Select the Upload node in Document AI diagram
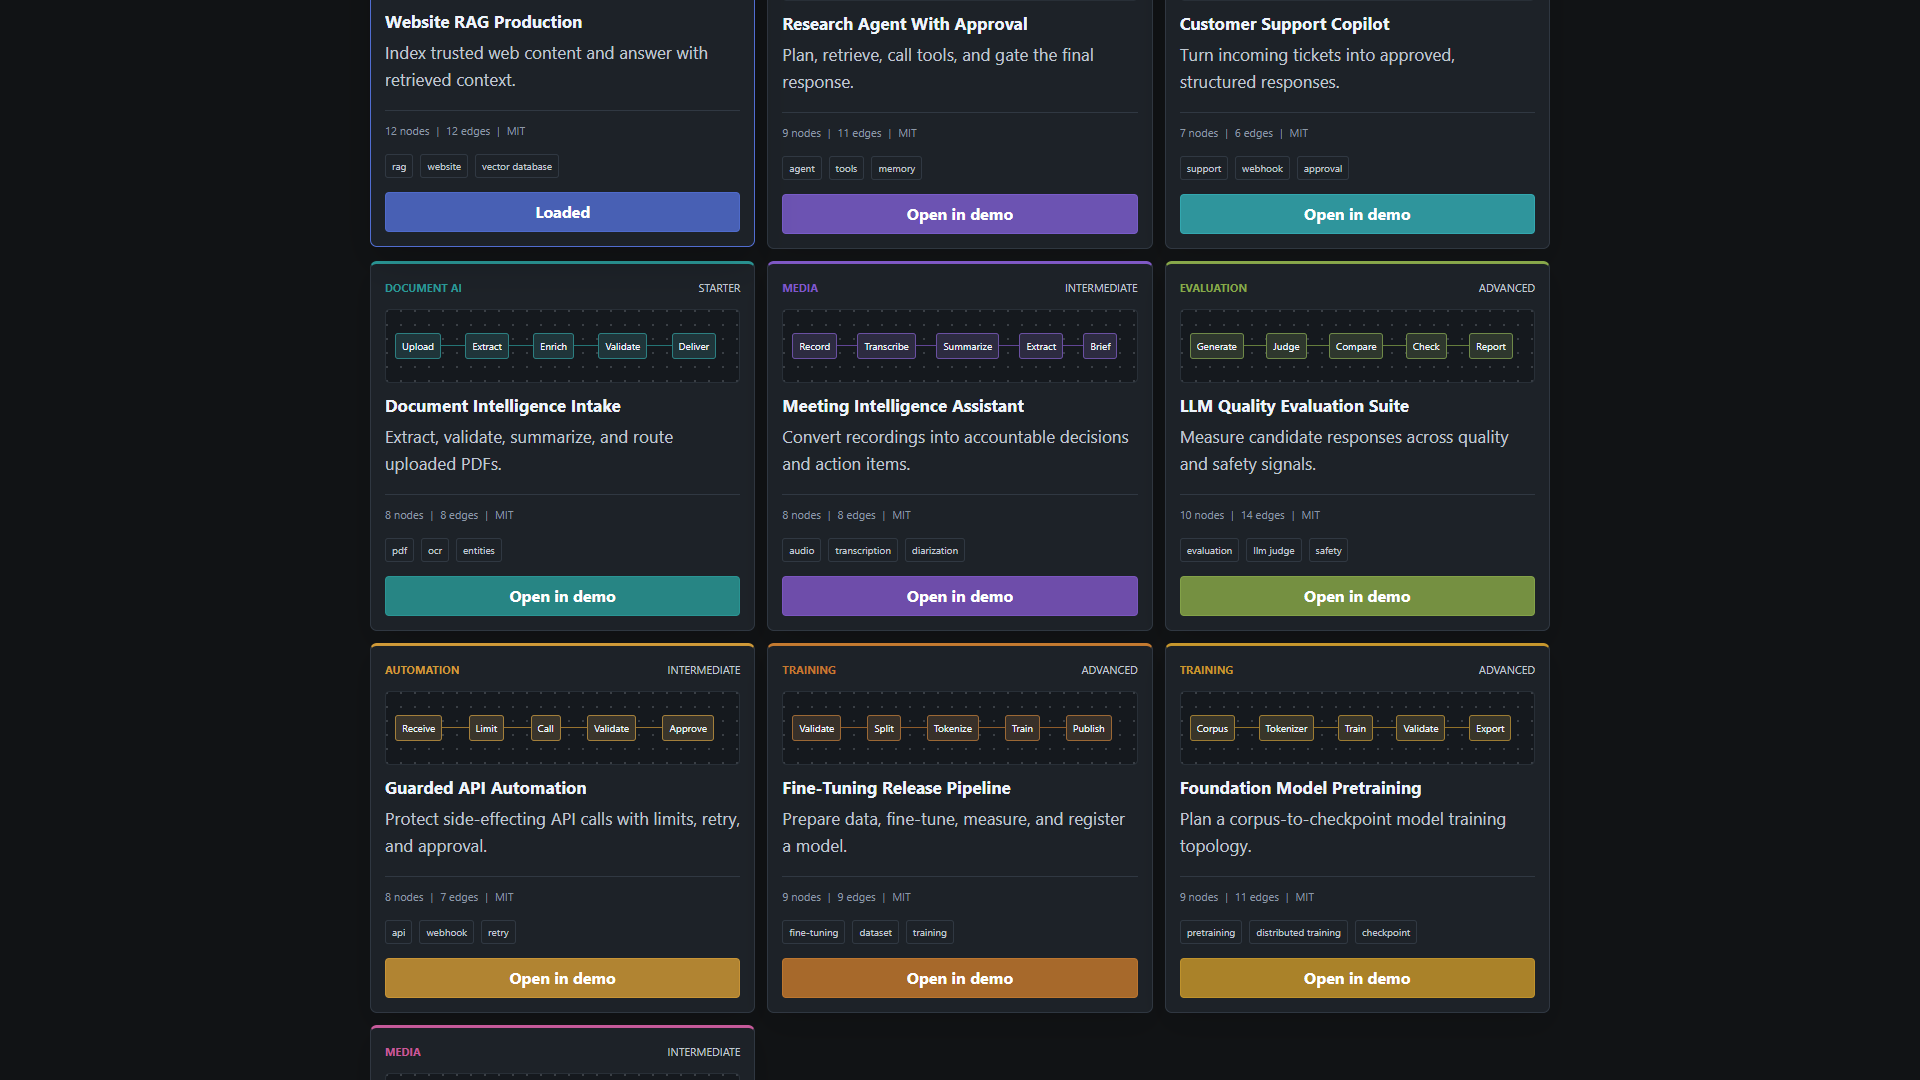1920x1080 pixels. (418, 346)
